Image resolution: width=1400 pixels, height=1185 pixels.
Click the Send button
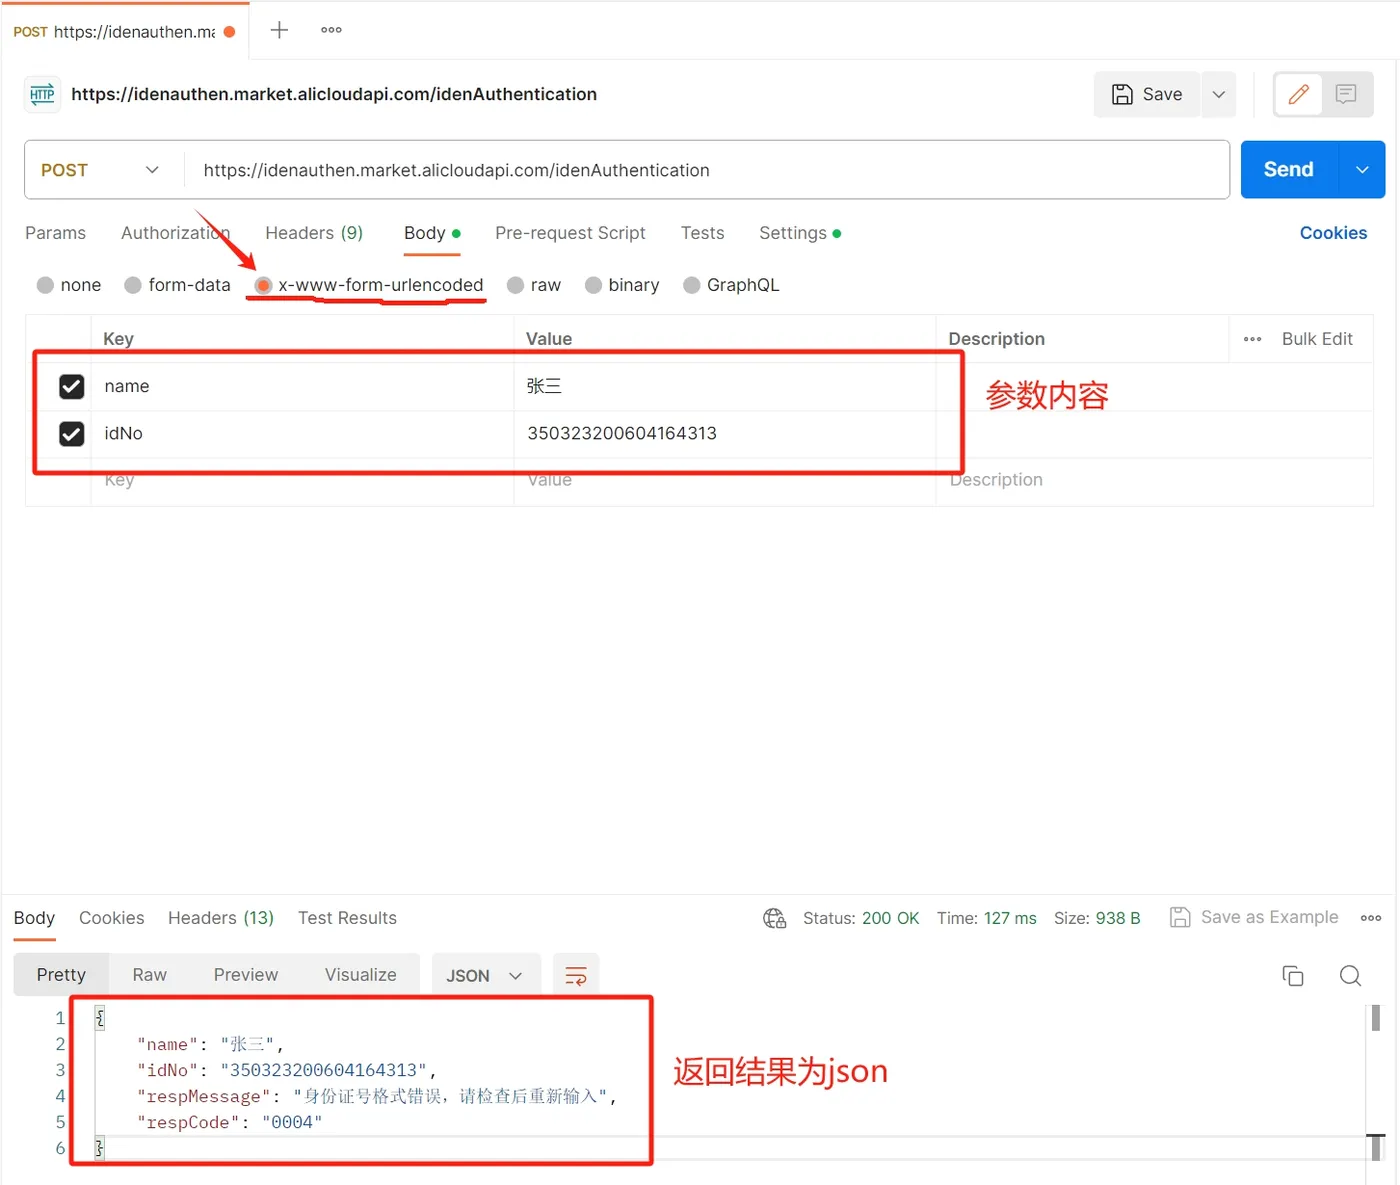tap(1288, 169)
